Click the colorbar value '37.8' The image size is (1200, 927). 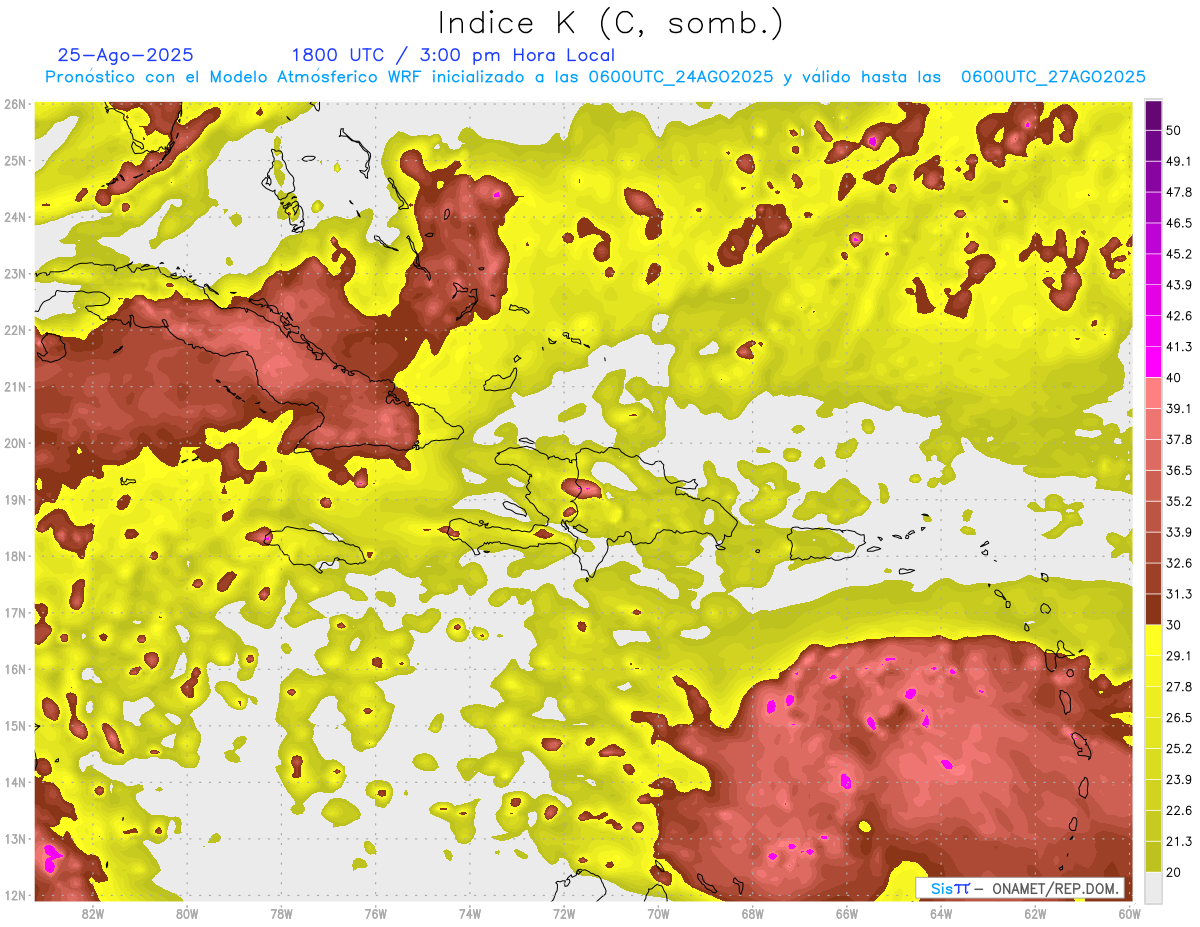pos(1179,439)
